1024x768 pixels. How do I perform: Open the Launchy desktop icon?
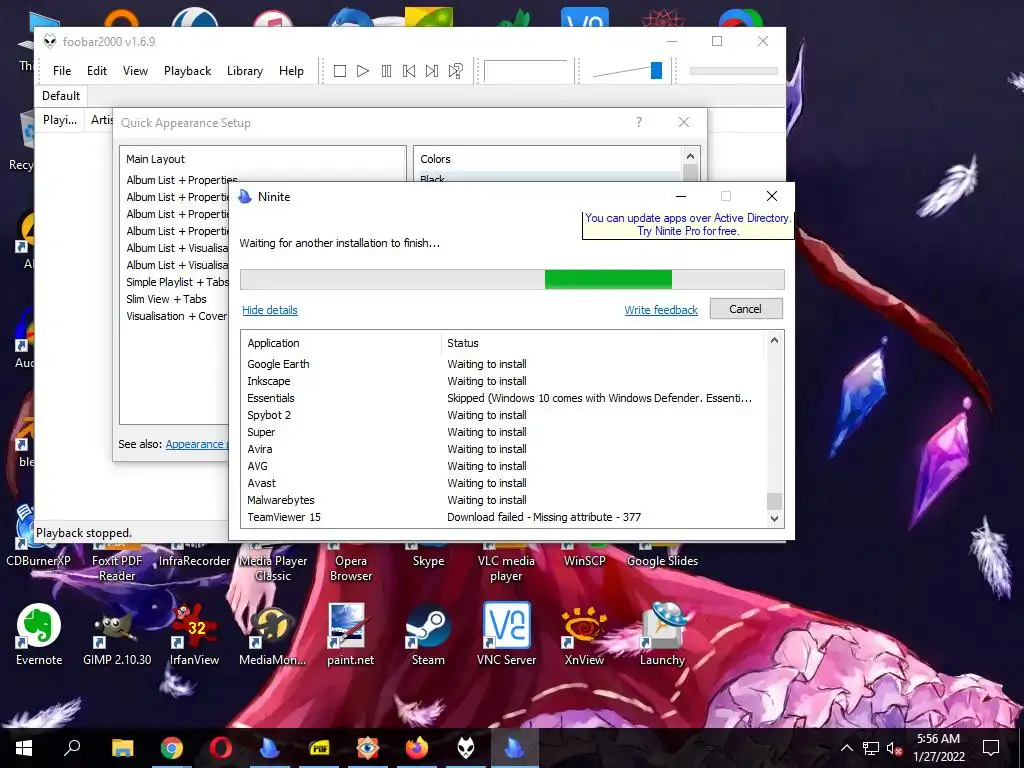(x=662, y=633)
